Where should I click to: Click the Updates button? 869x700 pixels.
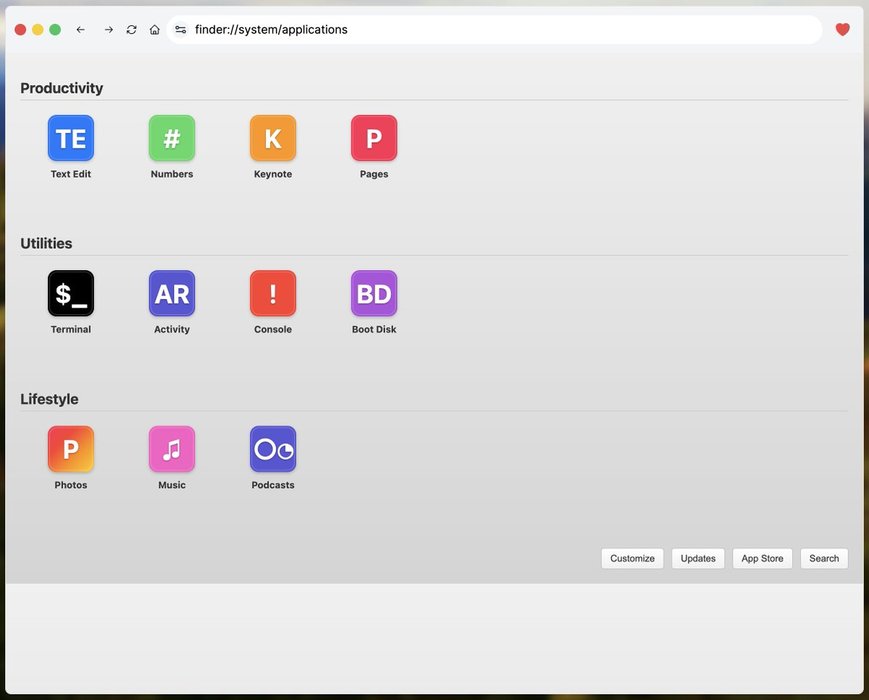pos(698,558)
